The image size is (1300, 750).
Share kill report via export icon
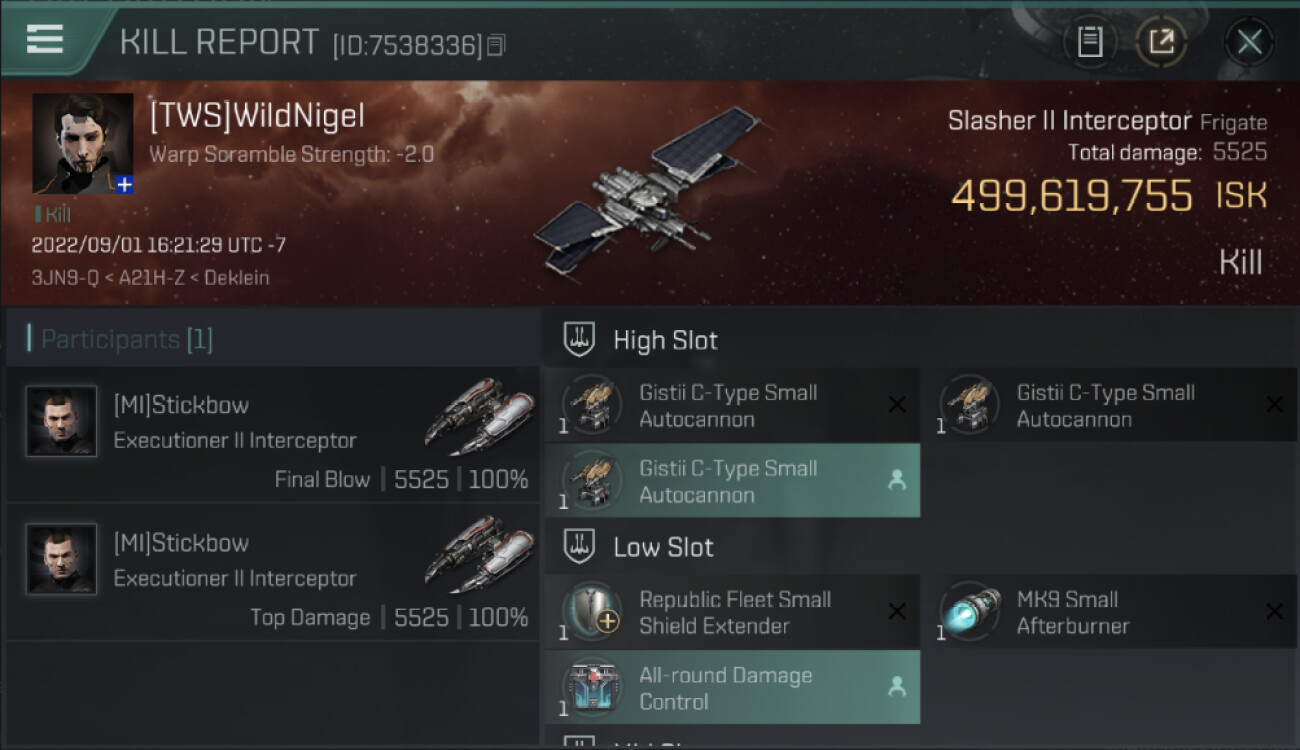tap(1161, 42)
